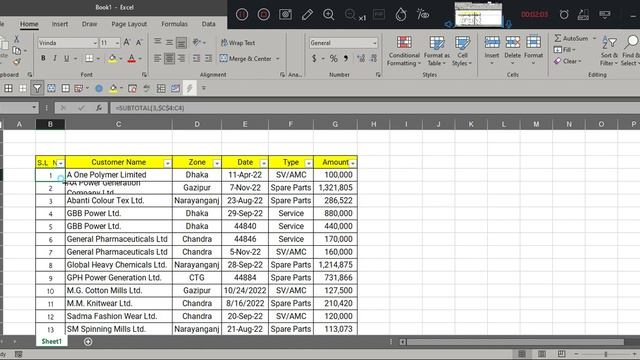This screenshot has height=360, width=640.
Task: Increase font size
Action: 127,42
